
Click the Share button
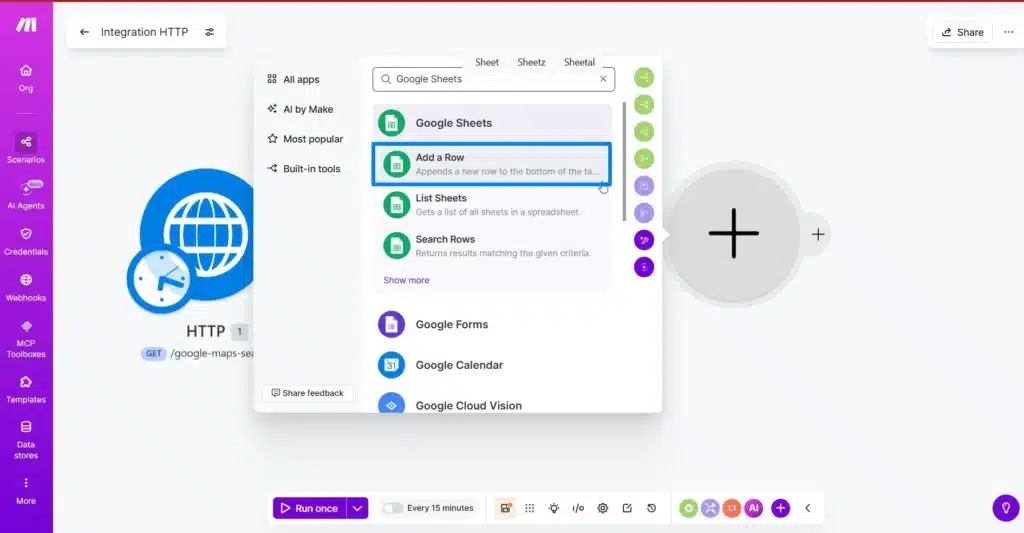[963, 32]
